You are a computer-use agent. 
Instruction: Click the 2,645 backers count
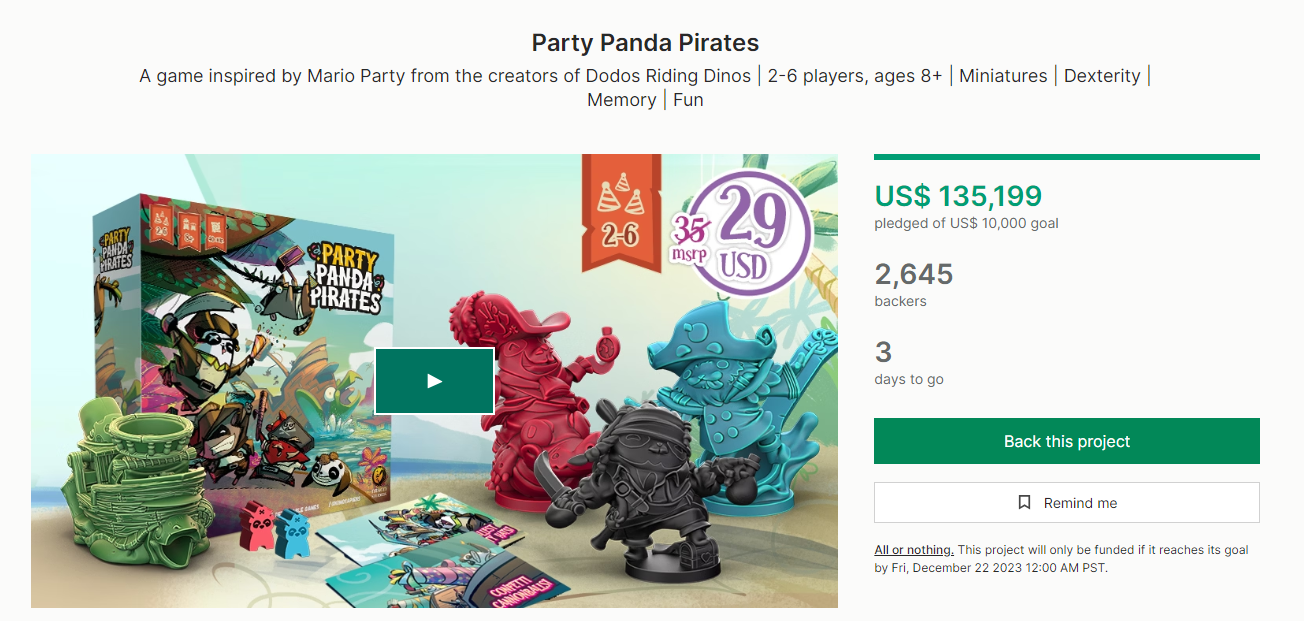913,274
